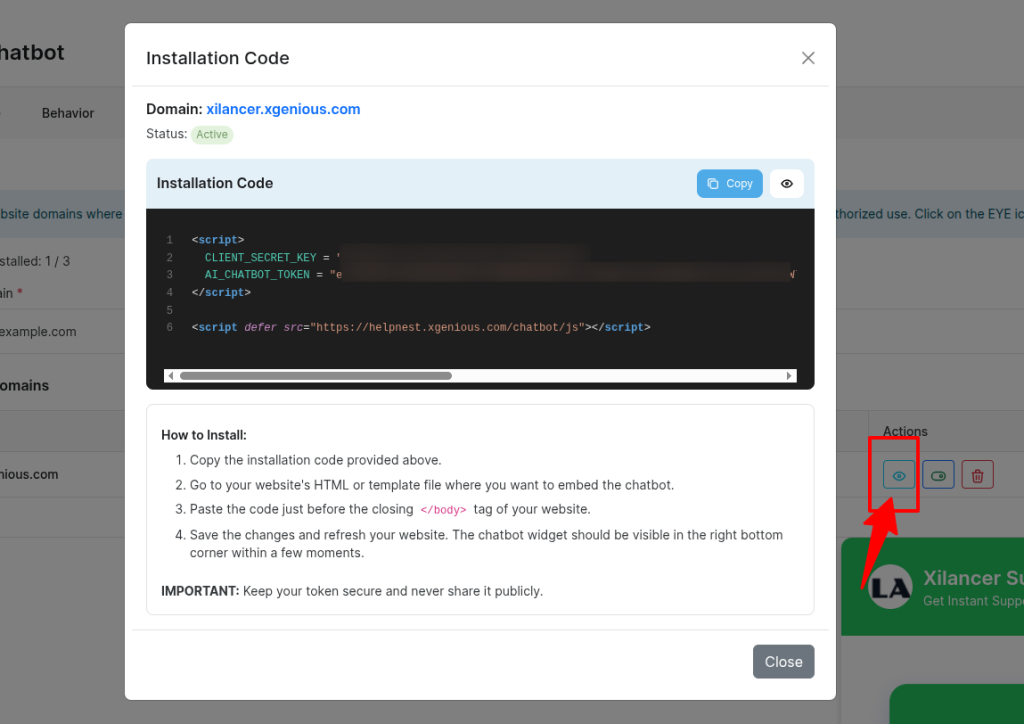Click the </body> tag in instructions
The height and width of the screenshot is (724, 1024).
tap(443, 510)
